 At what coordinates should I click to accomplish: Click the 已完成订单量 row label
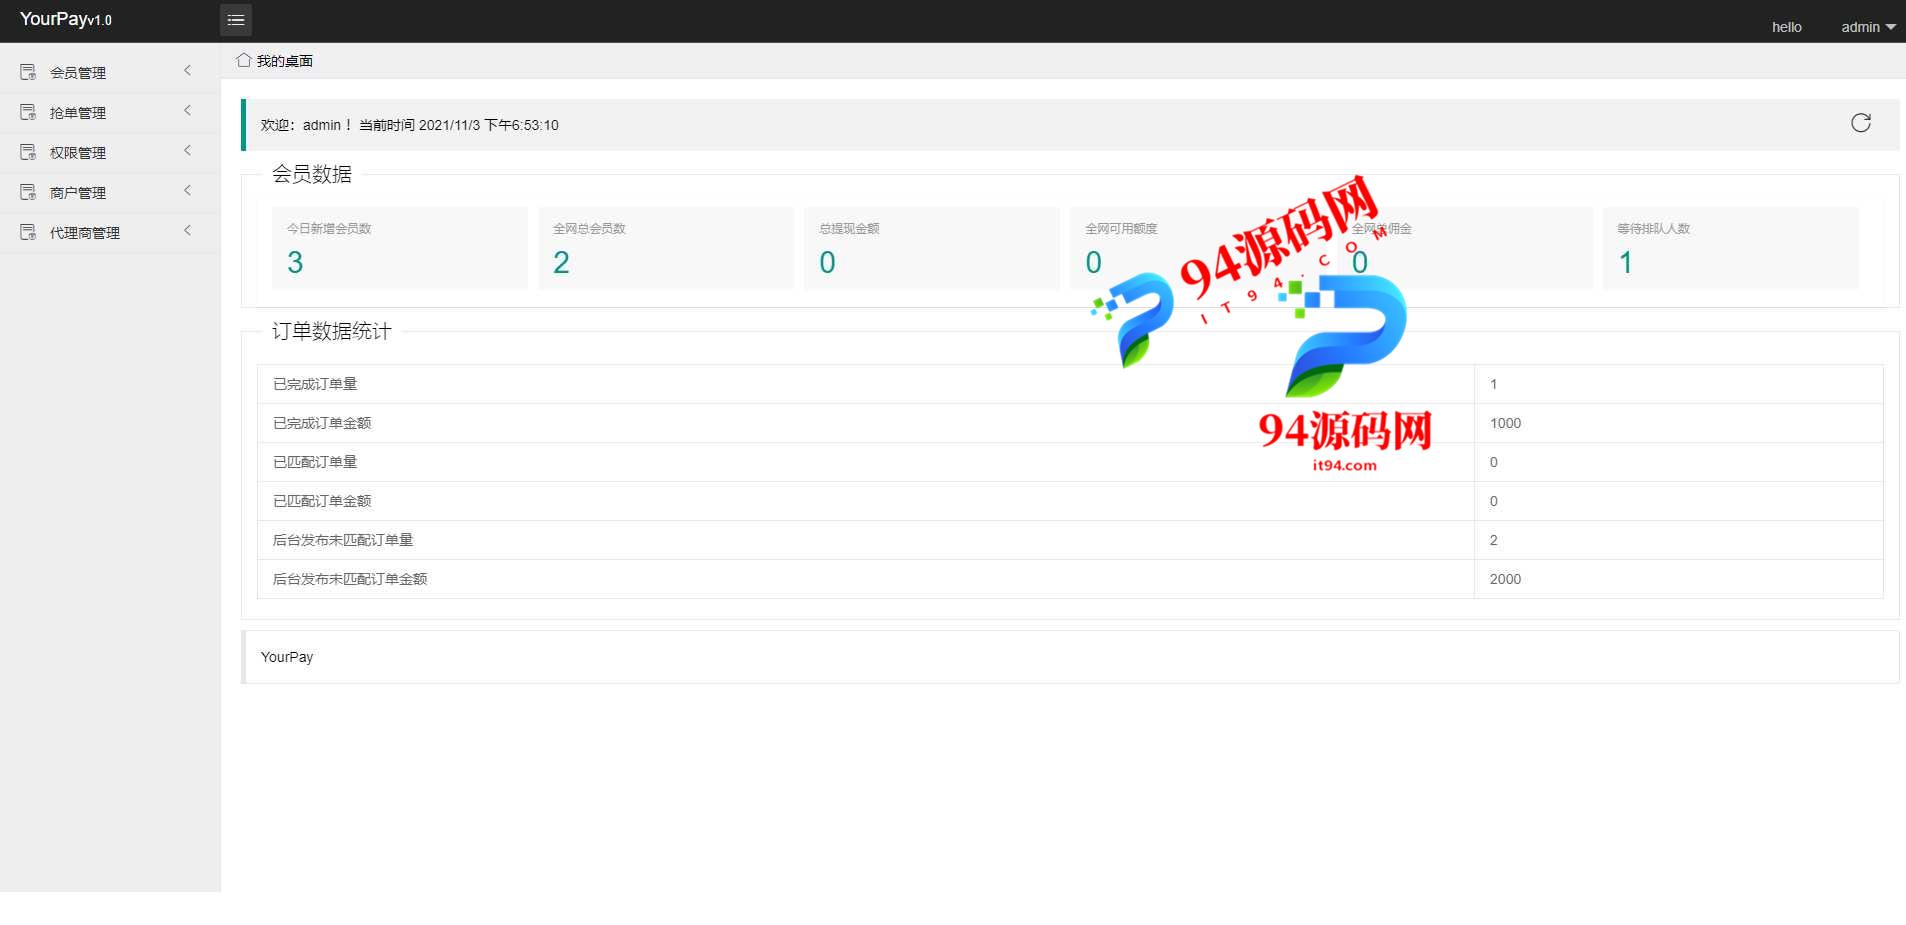pyautogui.click(x=315, y=384)
